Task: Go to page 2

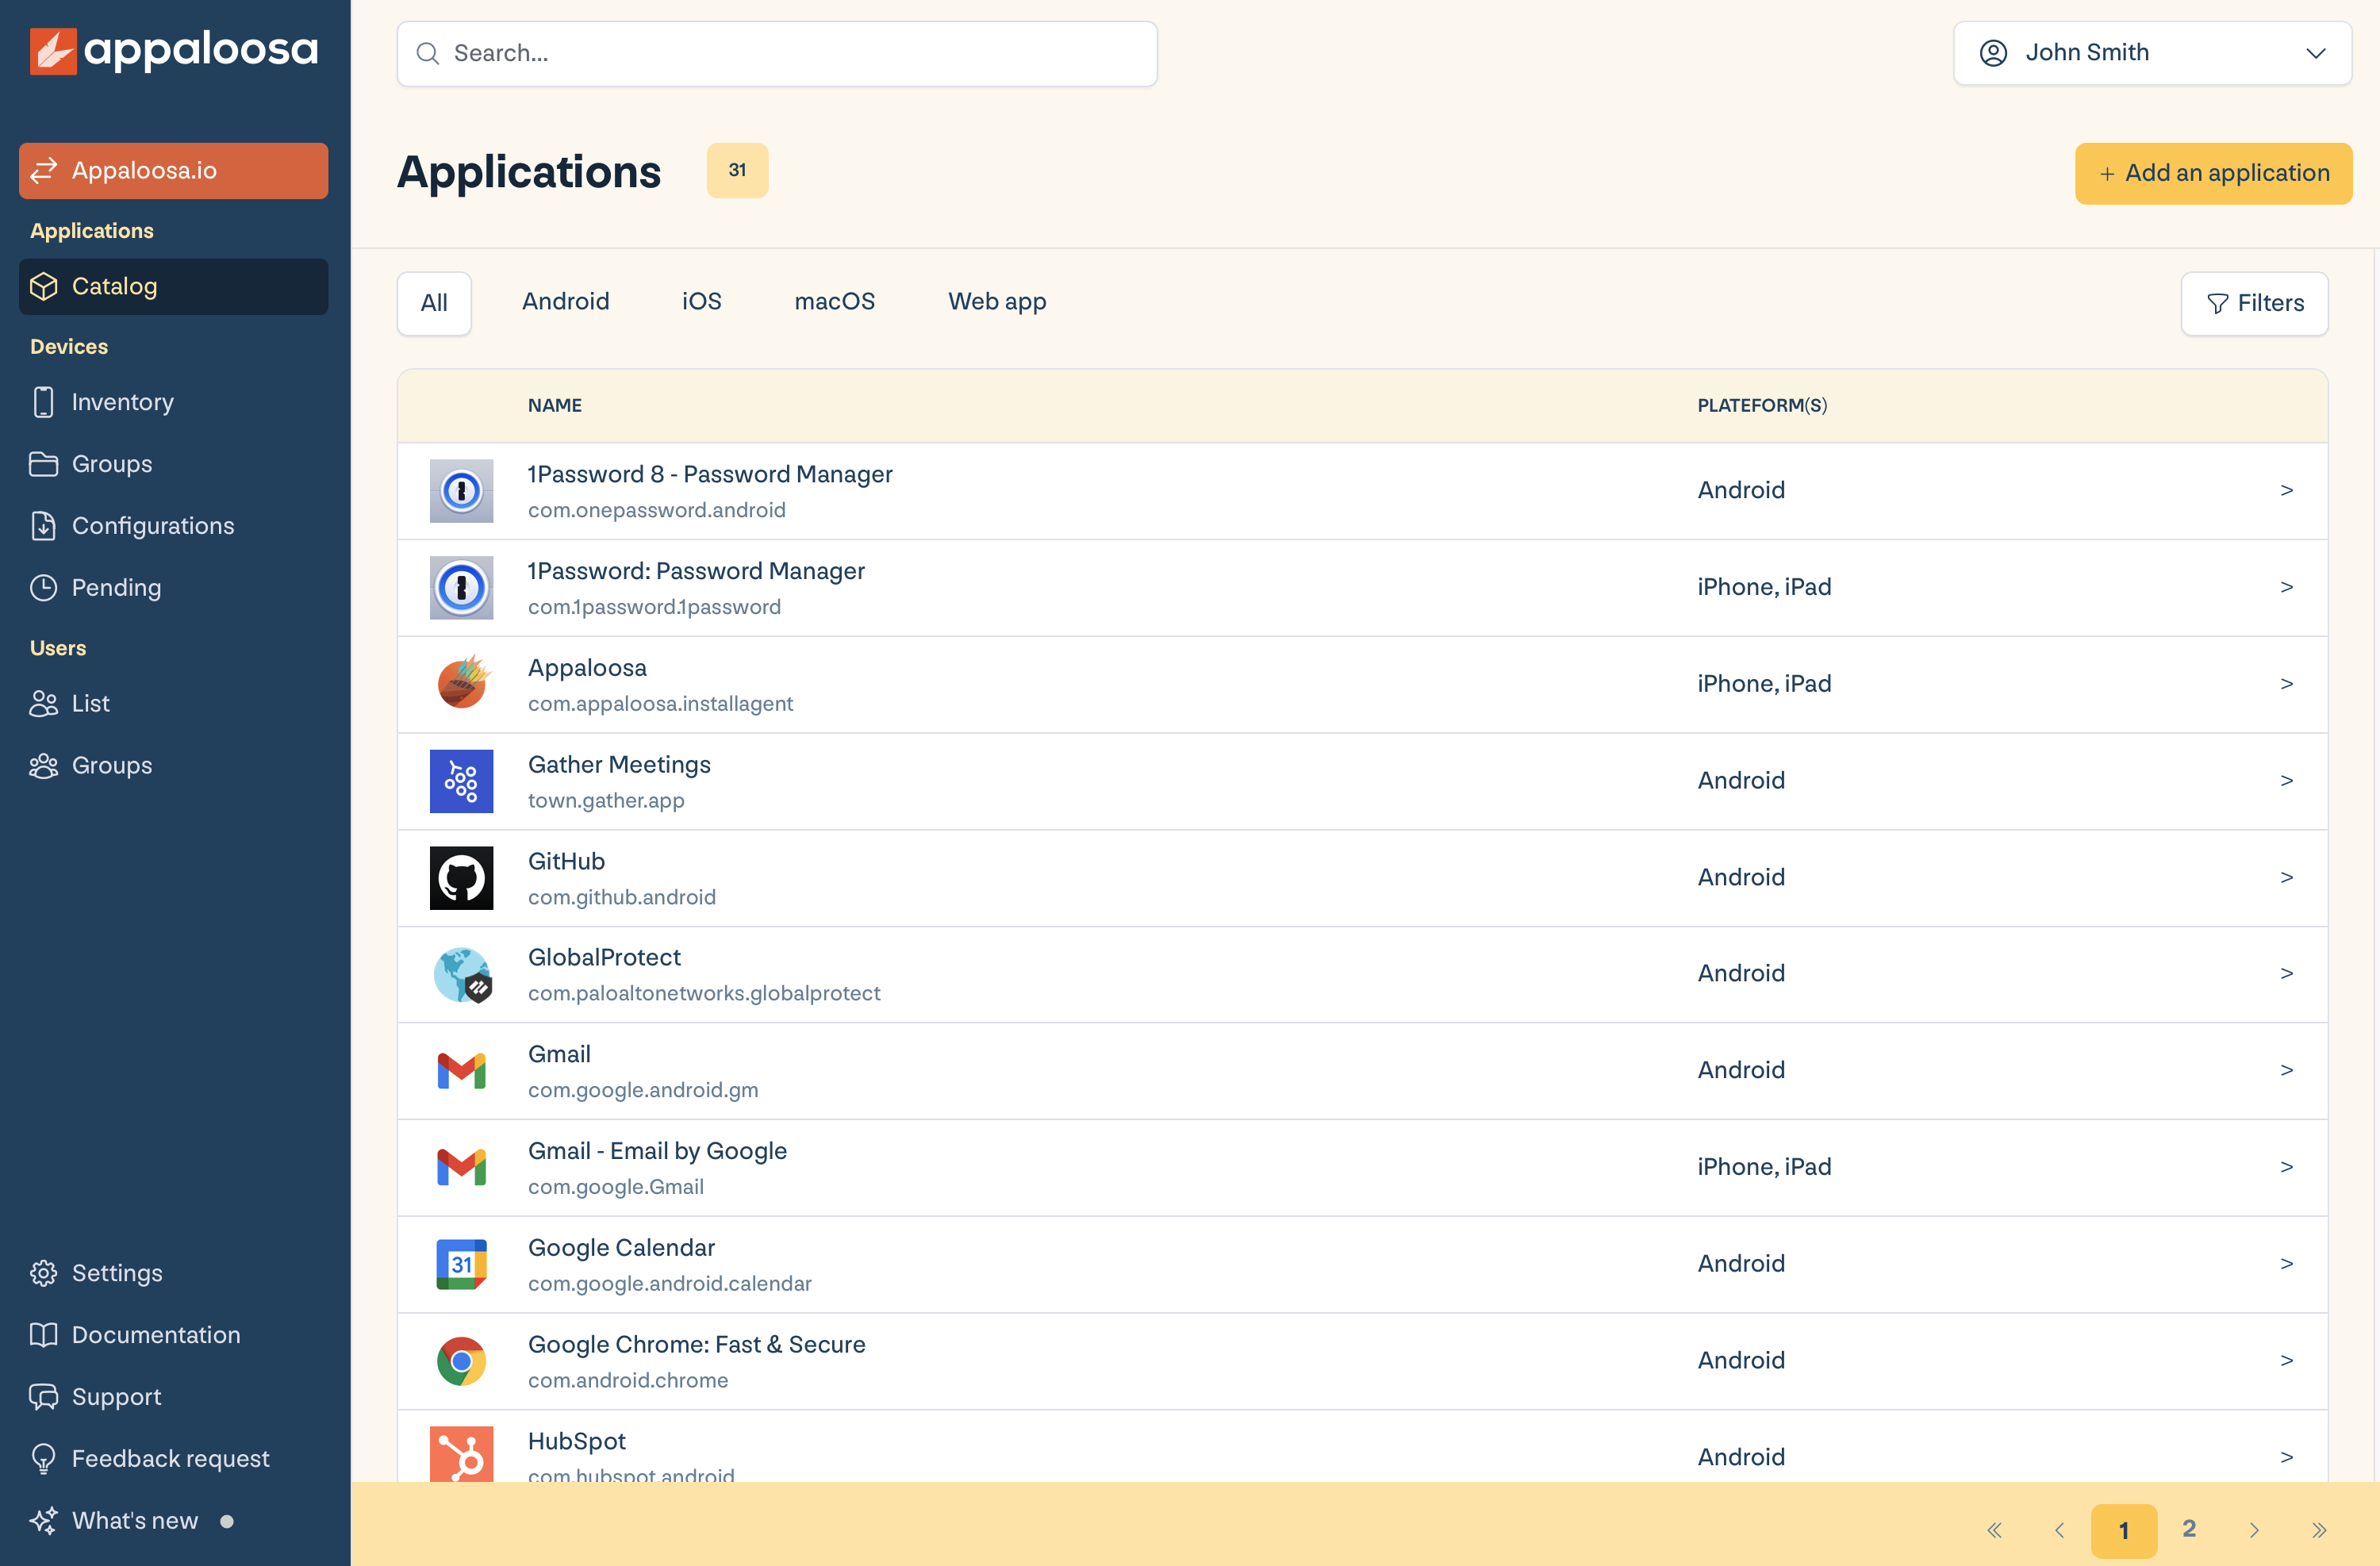Action: [2189, 1530]
